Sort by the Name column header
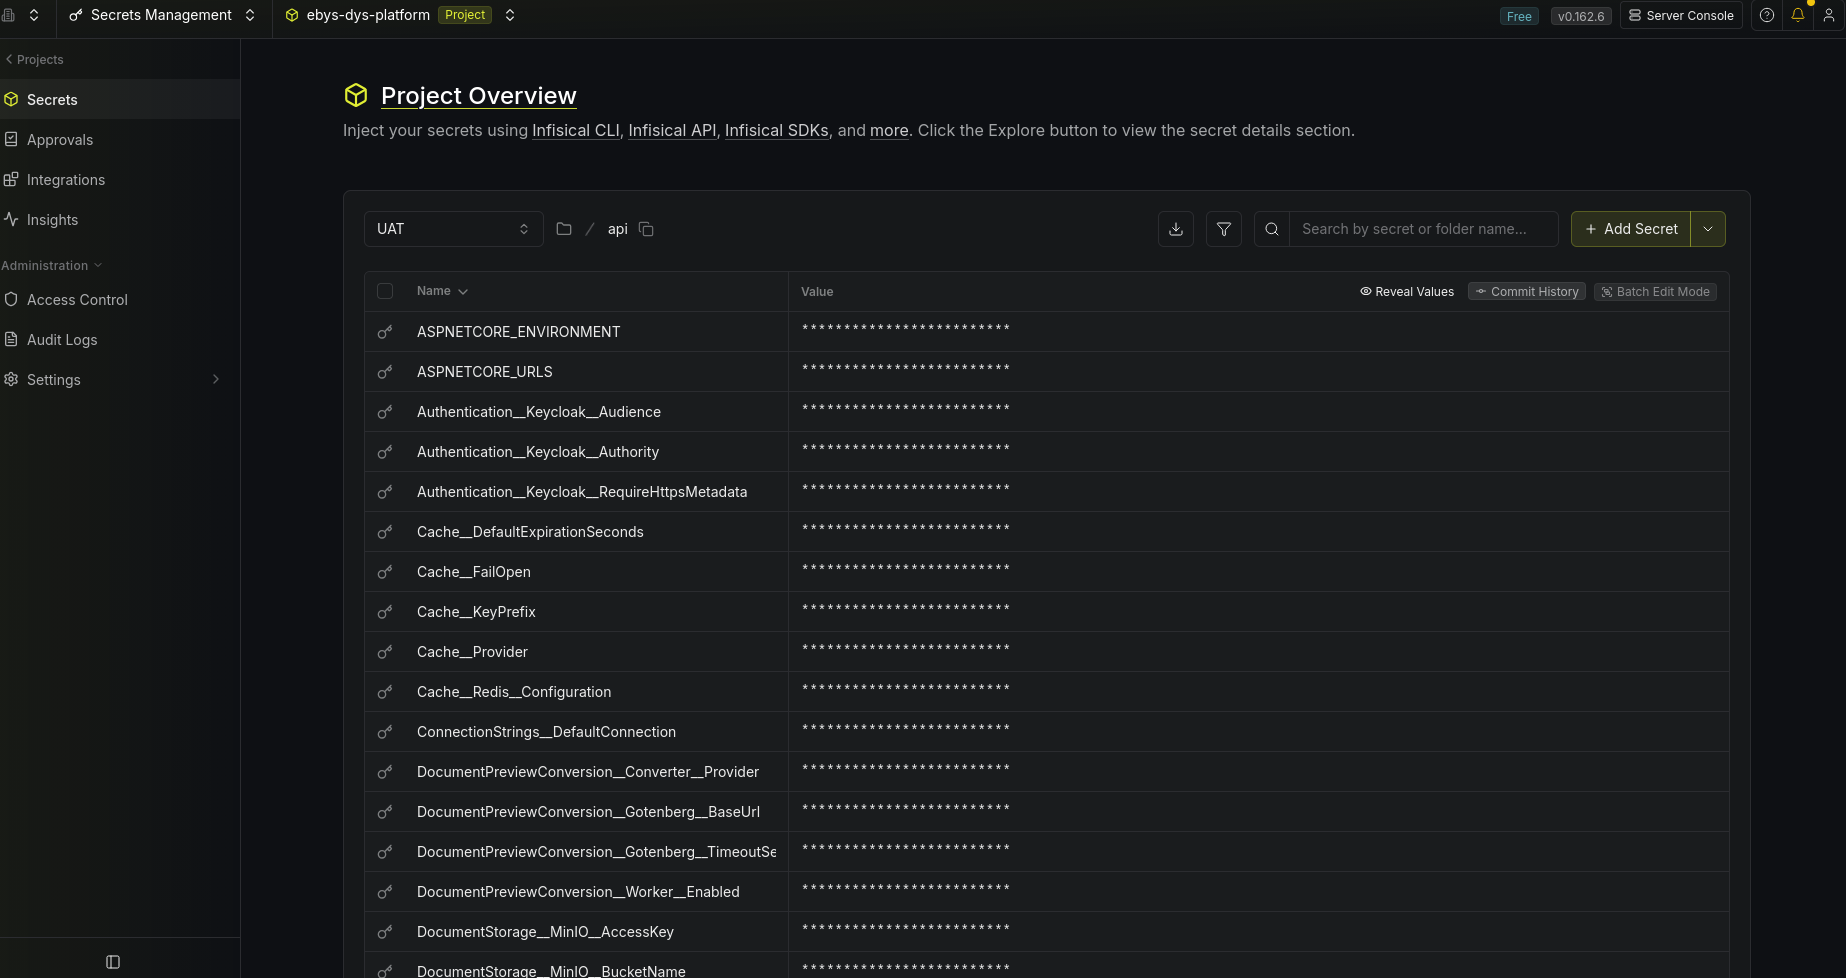 pos(442,291)
